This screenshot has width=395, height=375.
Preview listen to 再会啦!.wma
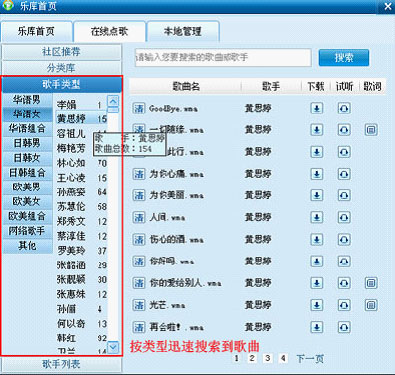[x=344, y=327]
